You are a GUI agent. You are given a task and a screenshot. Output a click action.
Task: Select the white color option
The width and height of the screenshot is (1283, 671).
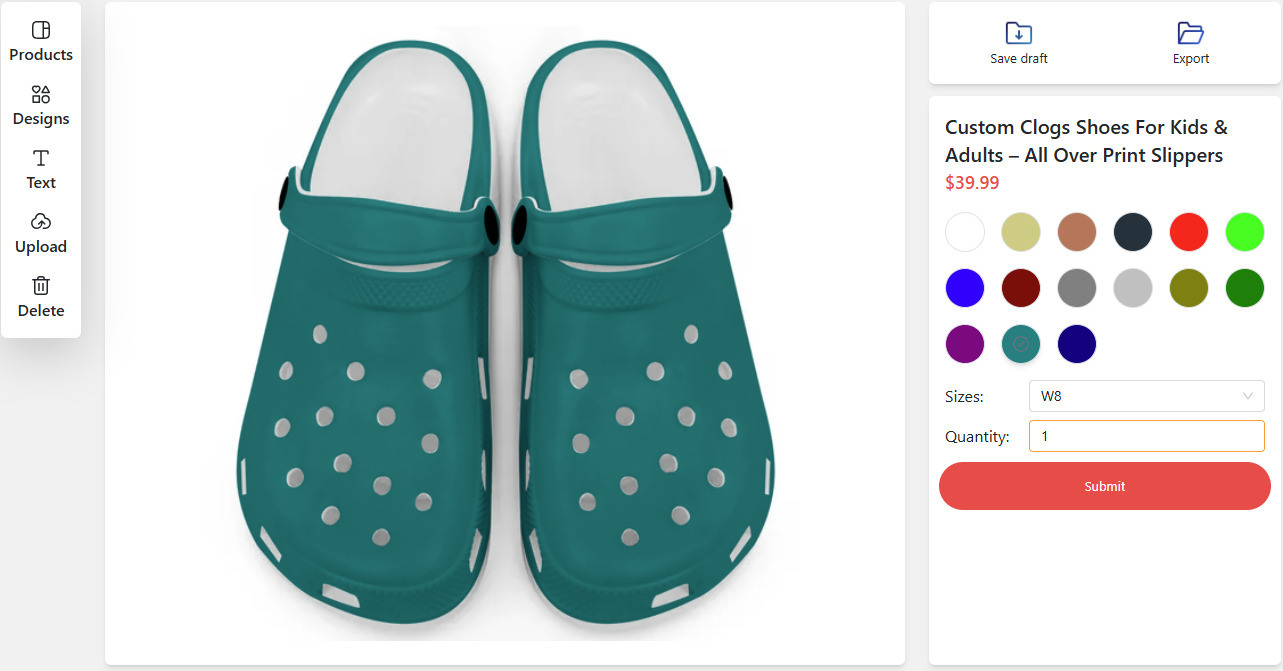964,231
